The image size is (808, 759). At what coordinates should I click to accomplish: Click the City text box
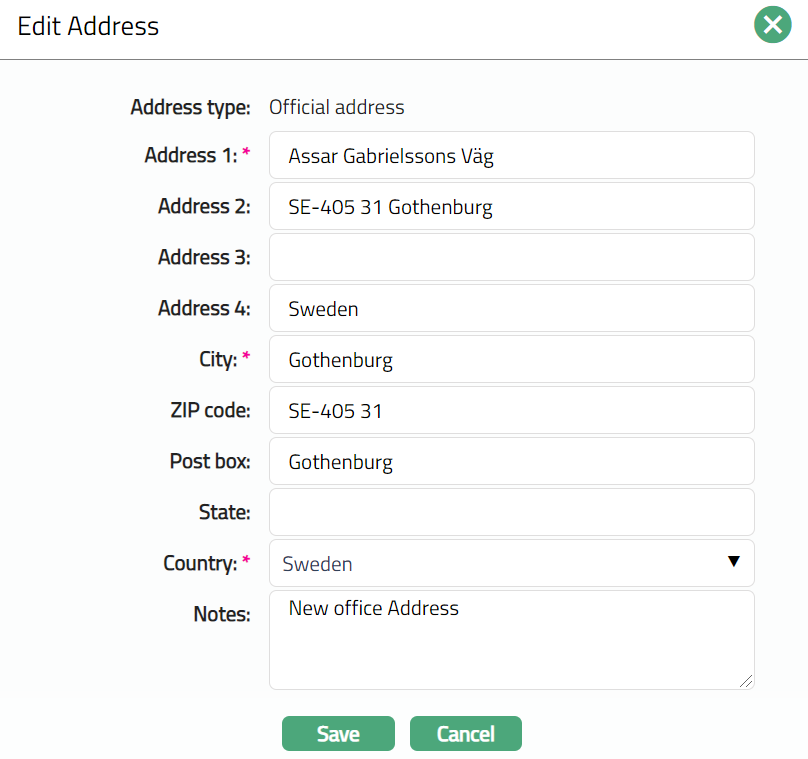511,360
